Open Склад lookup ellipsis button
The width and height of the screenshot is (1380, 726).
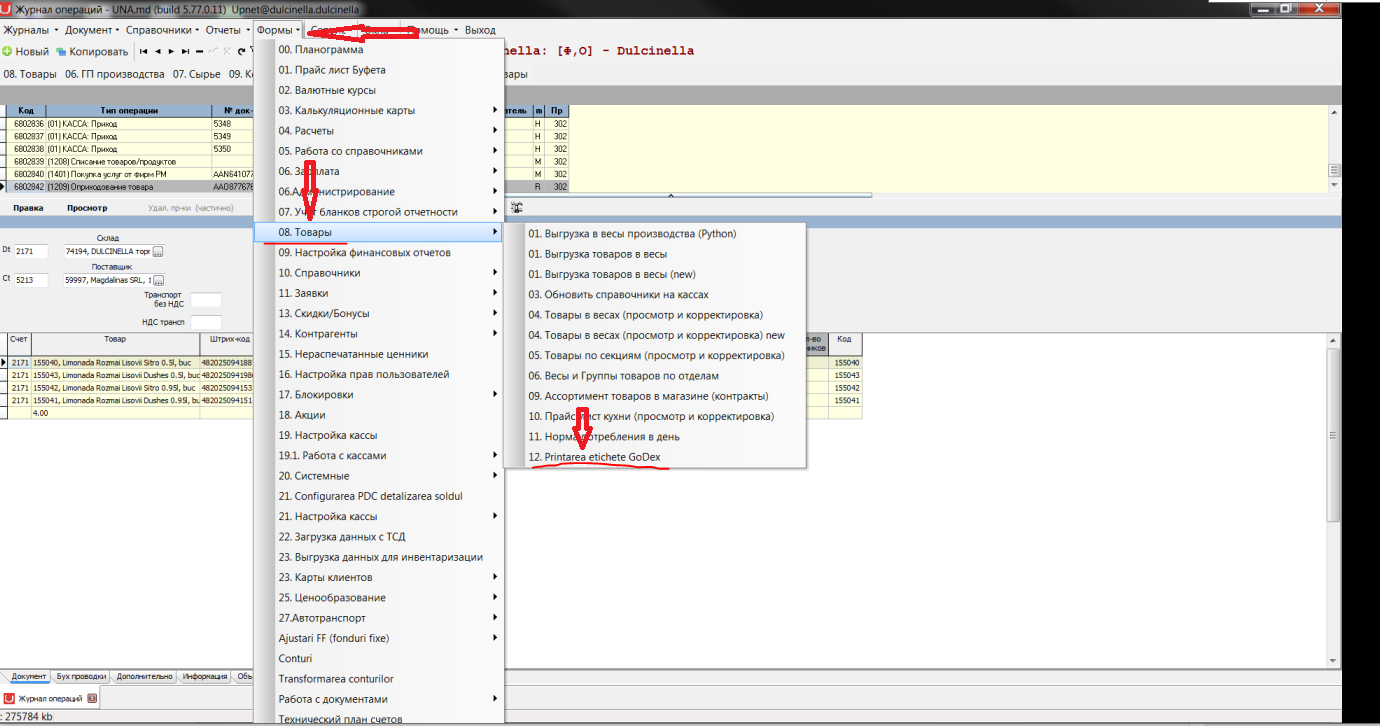(x=158, y=251)
